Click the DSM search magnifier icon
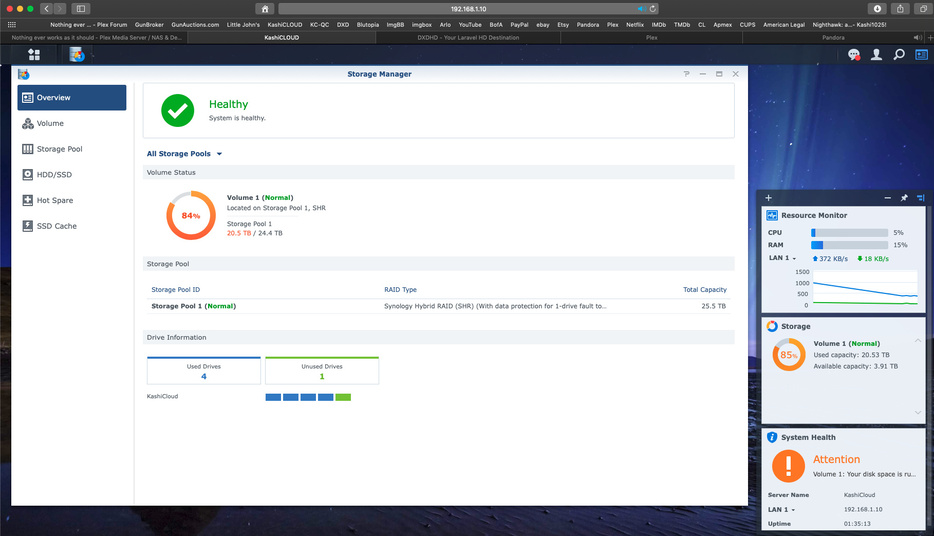 (899, 55)
